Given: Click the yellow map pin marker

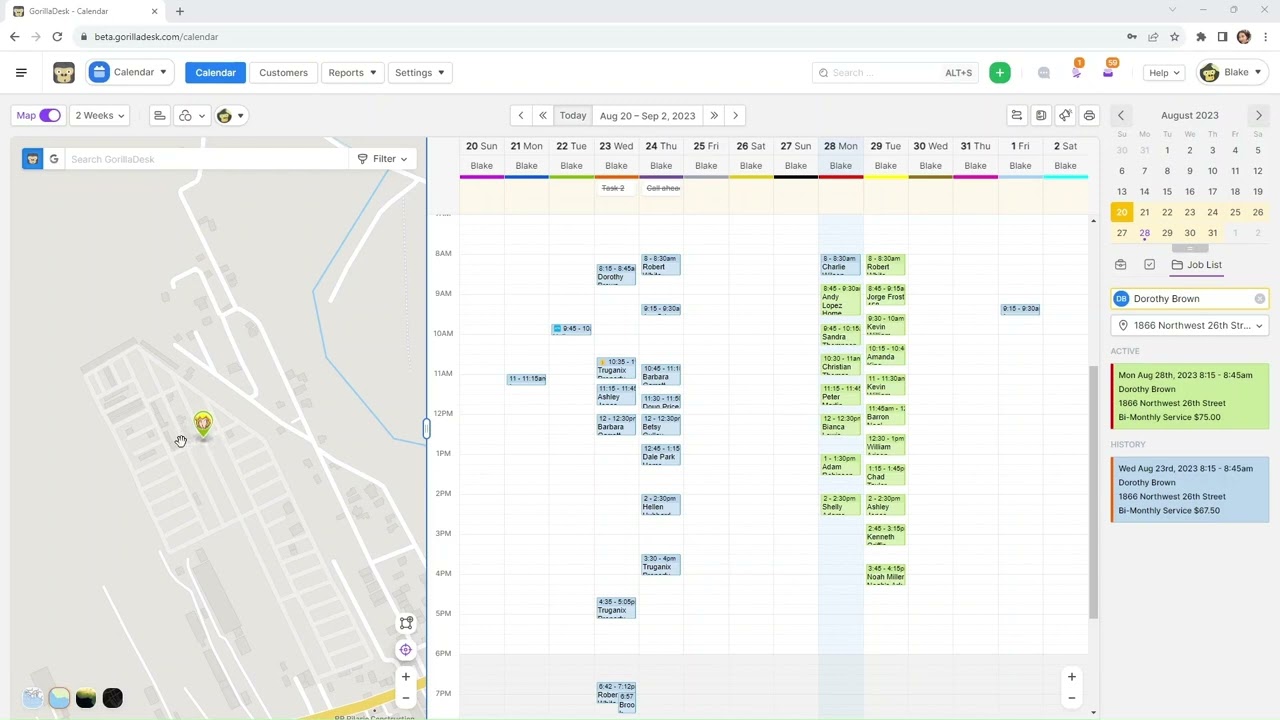Looking at the screenshot, I should (203, 424).
